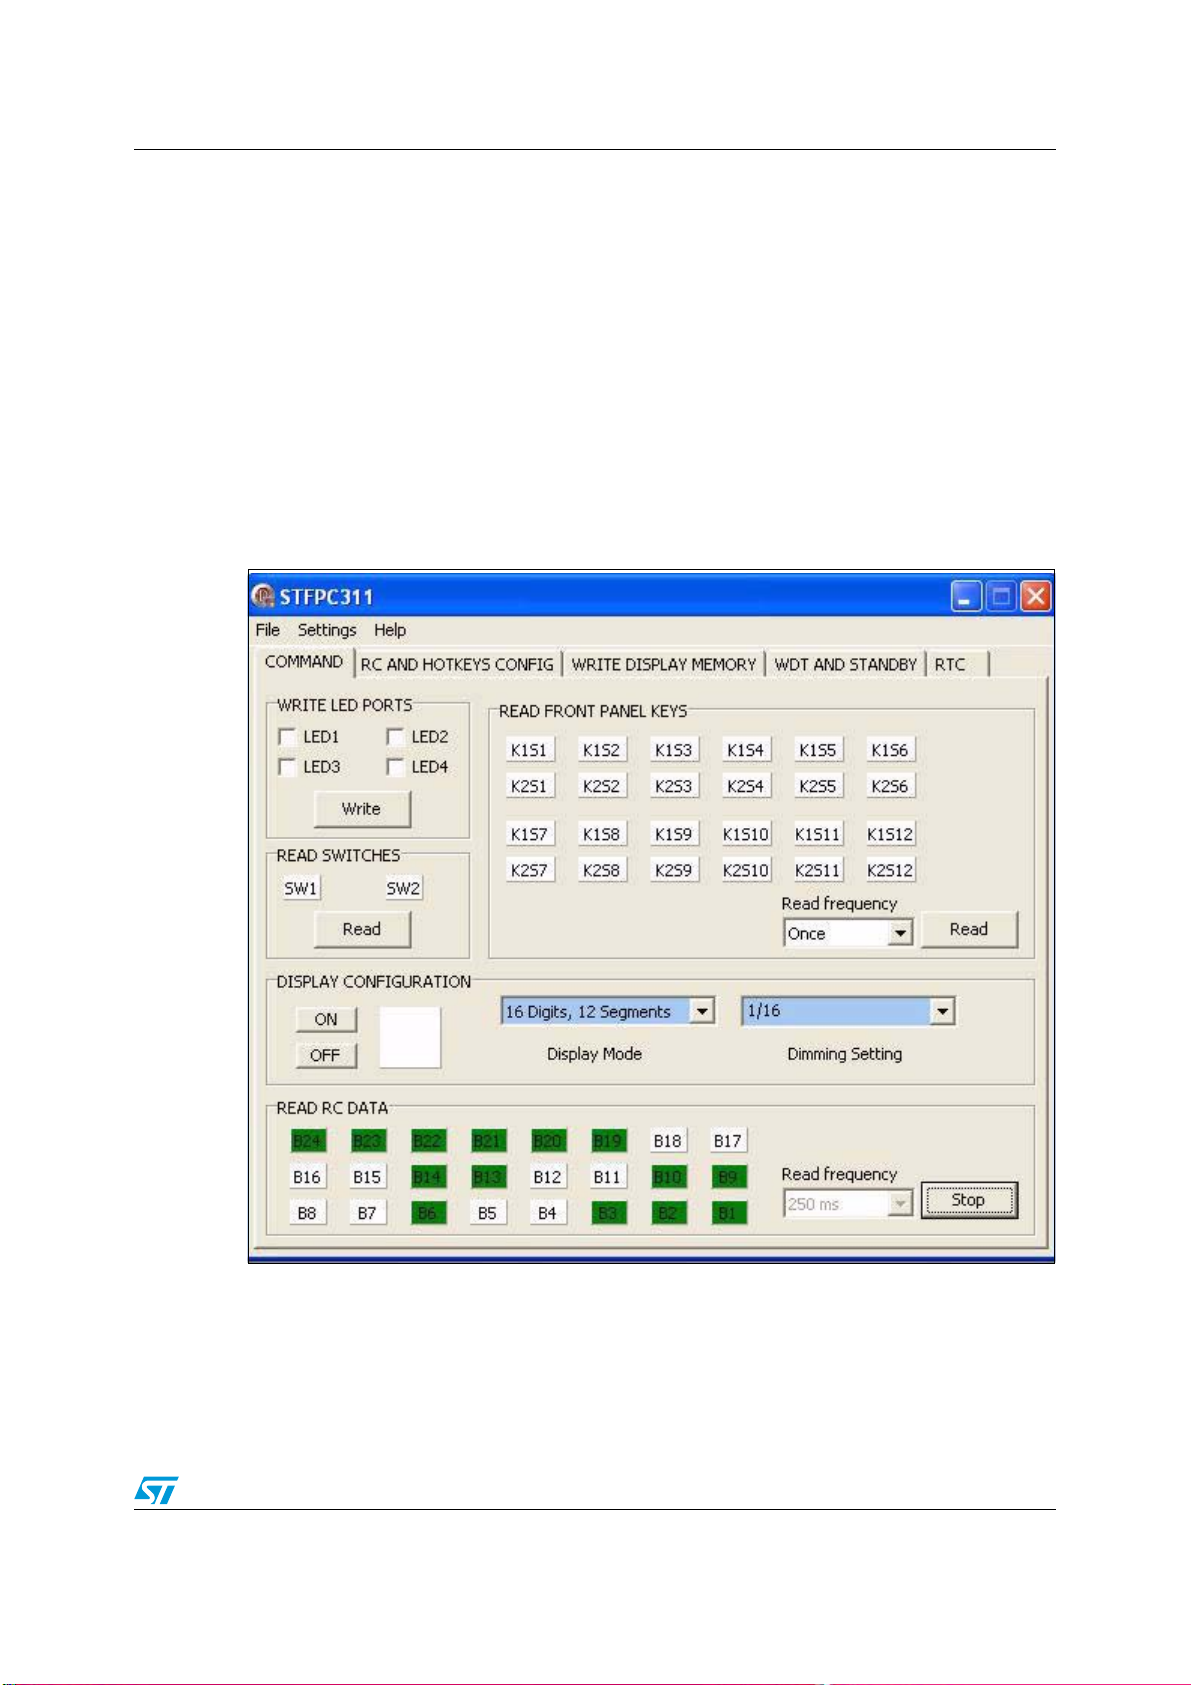Click the K2S5 key indicator
The width and height of the screenshot is (1191, 1685).
pyautogui.click(x=818, y=786)
